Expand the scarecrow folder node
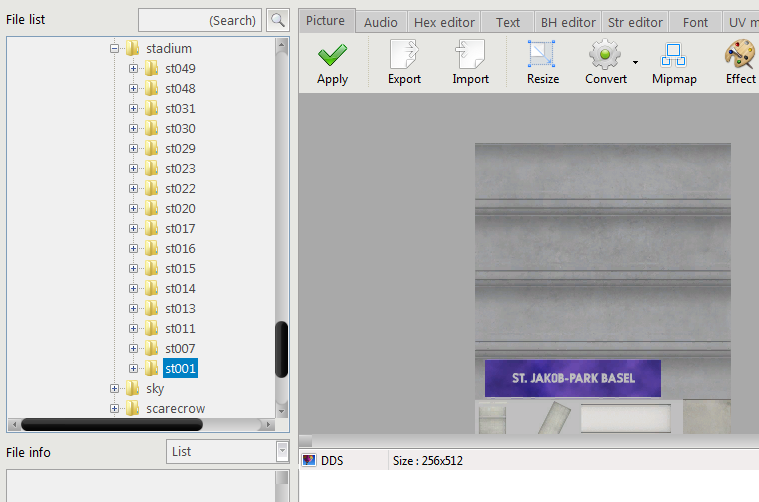 point(114,408)
